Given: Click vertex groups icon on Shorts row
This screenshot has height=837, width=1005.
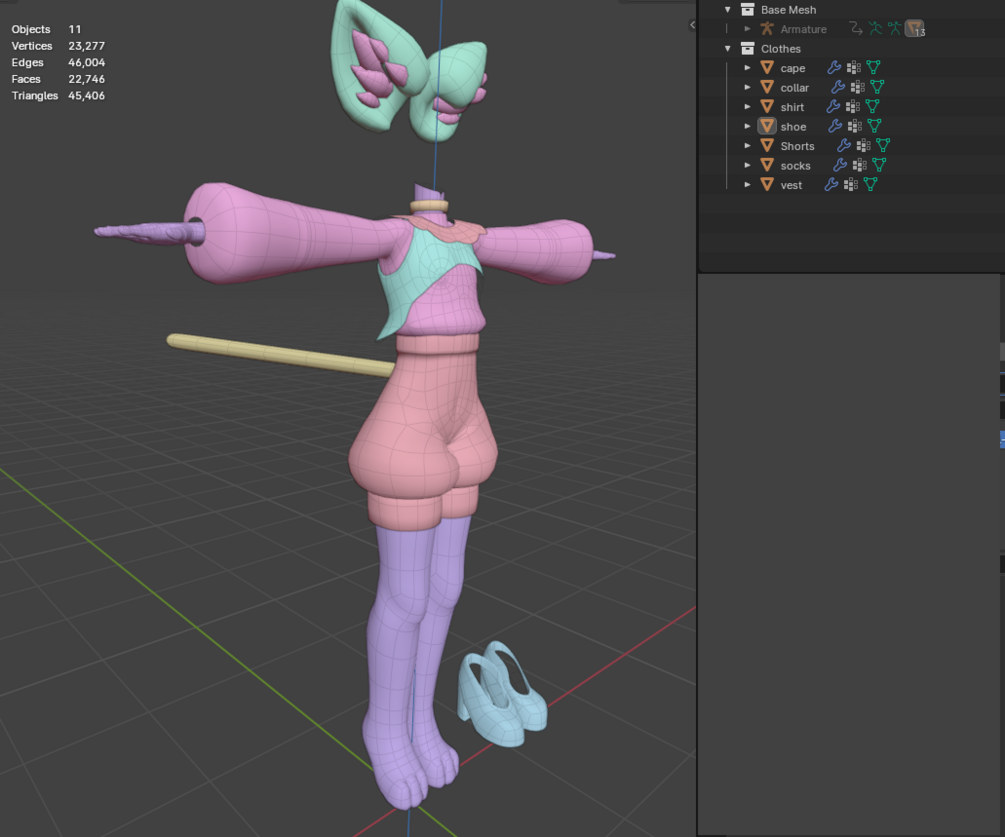Looking at the screenshot, I should coord(864,145).
